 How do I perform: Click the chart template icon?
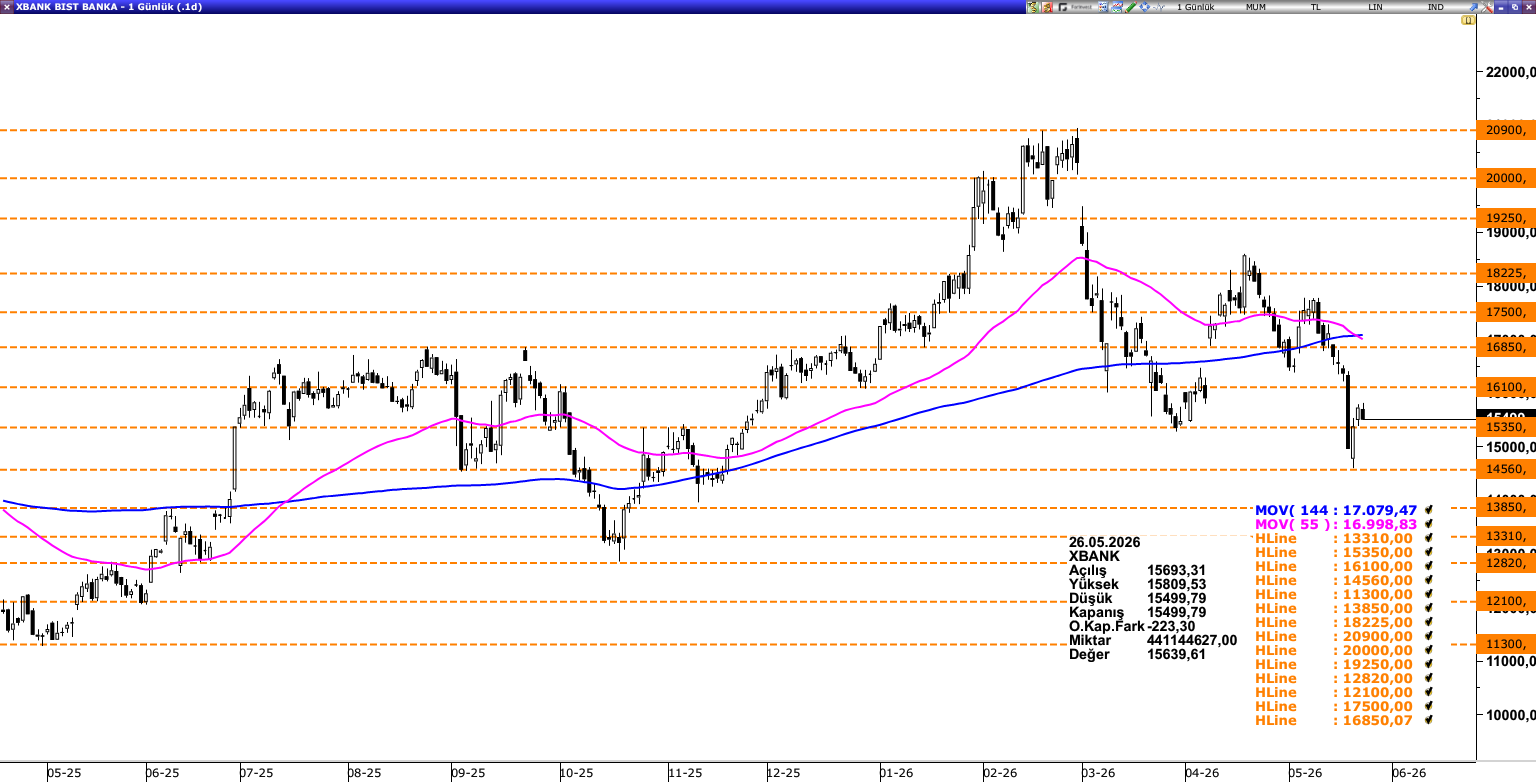coord(1117,7)
